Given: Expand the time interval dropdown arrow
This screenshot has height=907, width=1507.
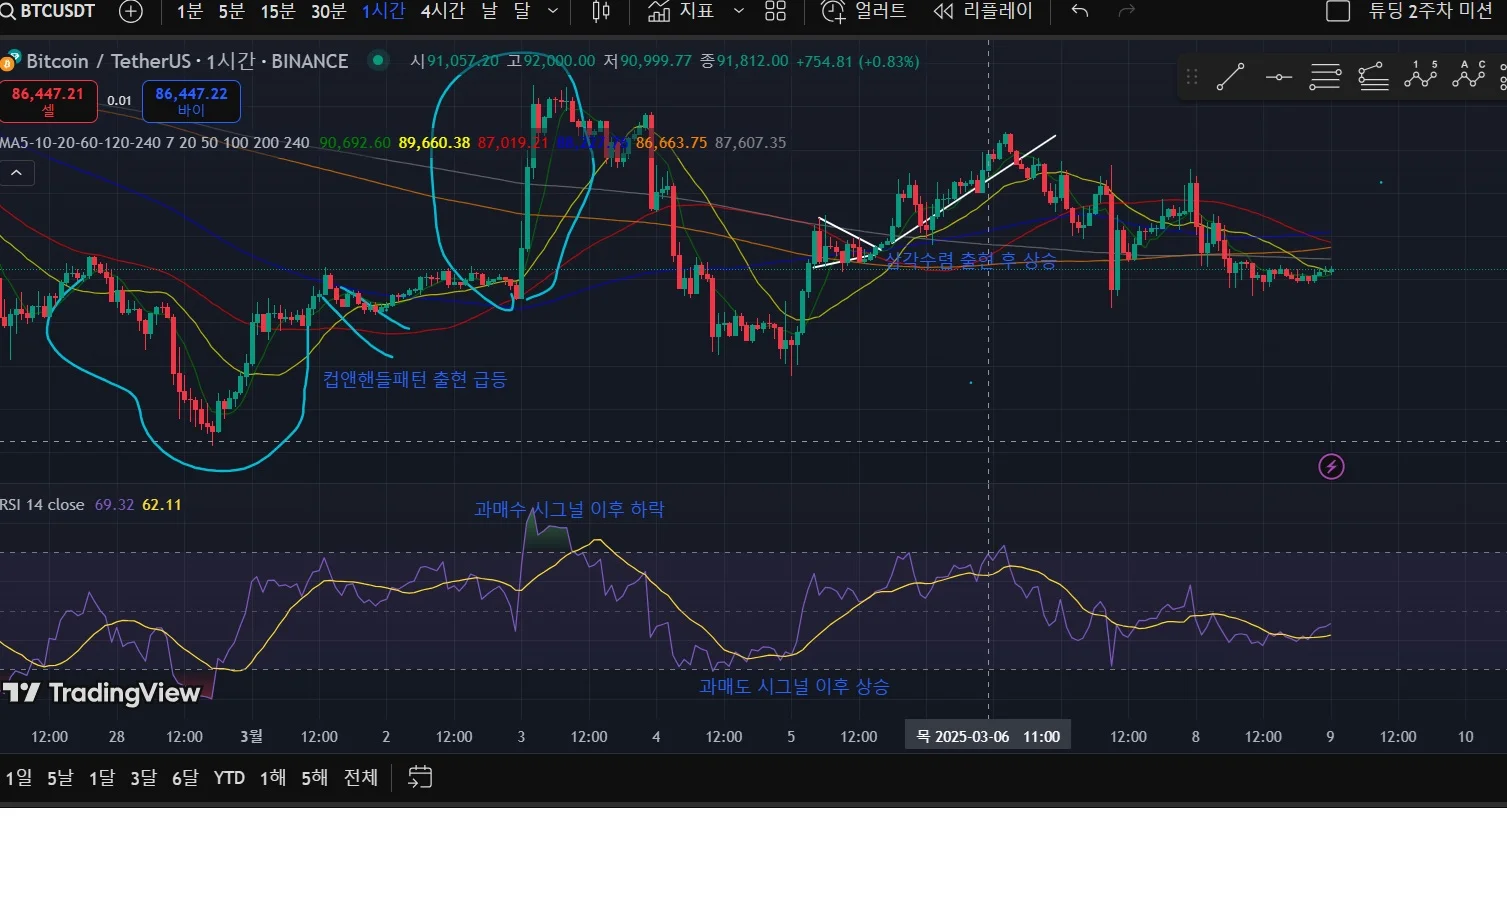Looking at the screenshot, I should (553, 11).
